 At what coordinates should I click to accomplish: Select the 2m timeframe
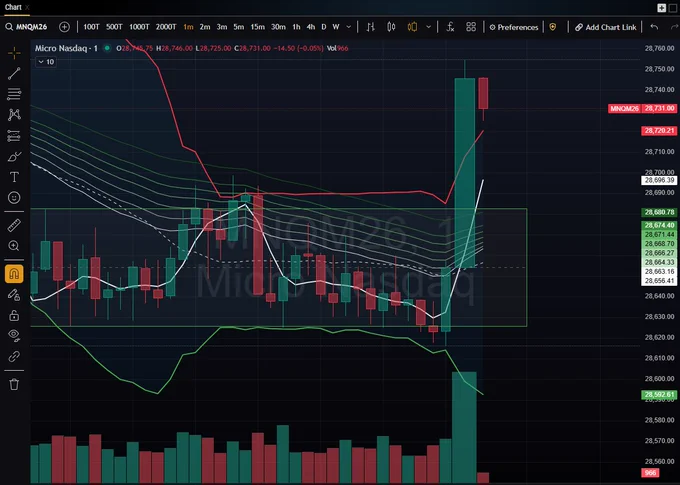[x=205, y=27]
